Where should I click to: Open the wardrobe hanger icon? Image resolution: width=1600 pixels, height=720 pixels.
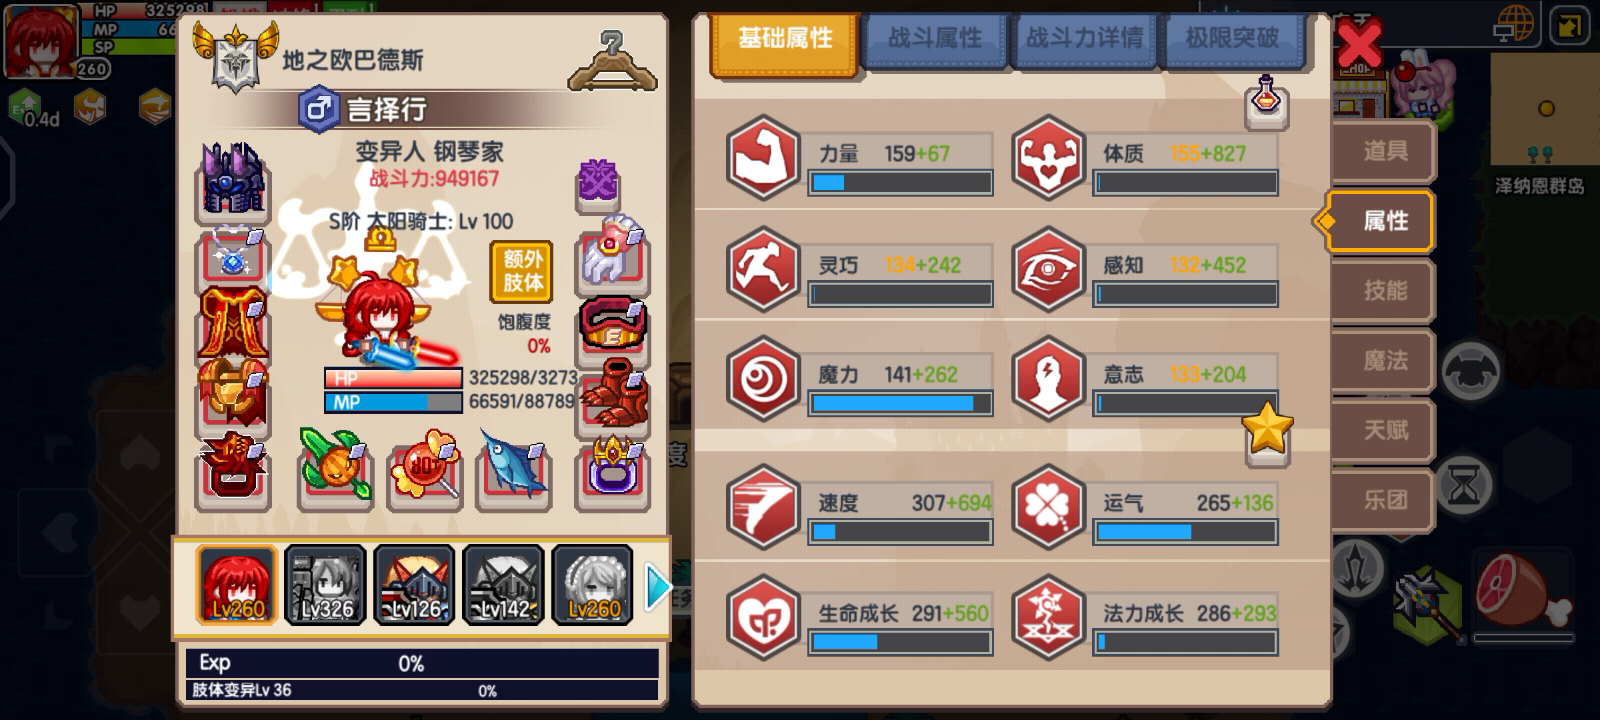click(x=611, y=60)
